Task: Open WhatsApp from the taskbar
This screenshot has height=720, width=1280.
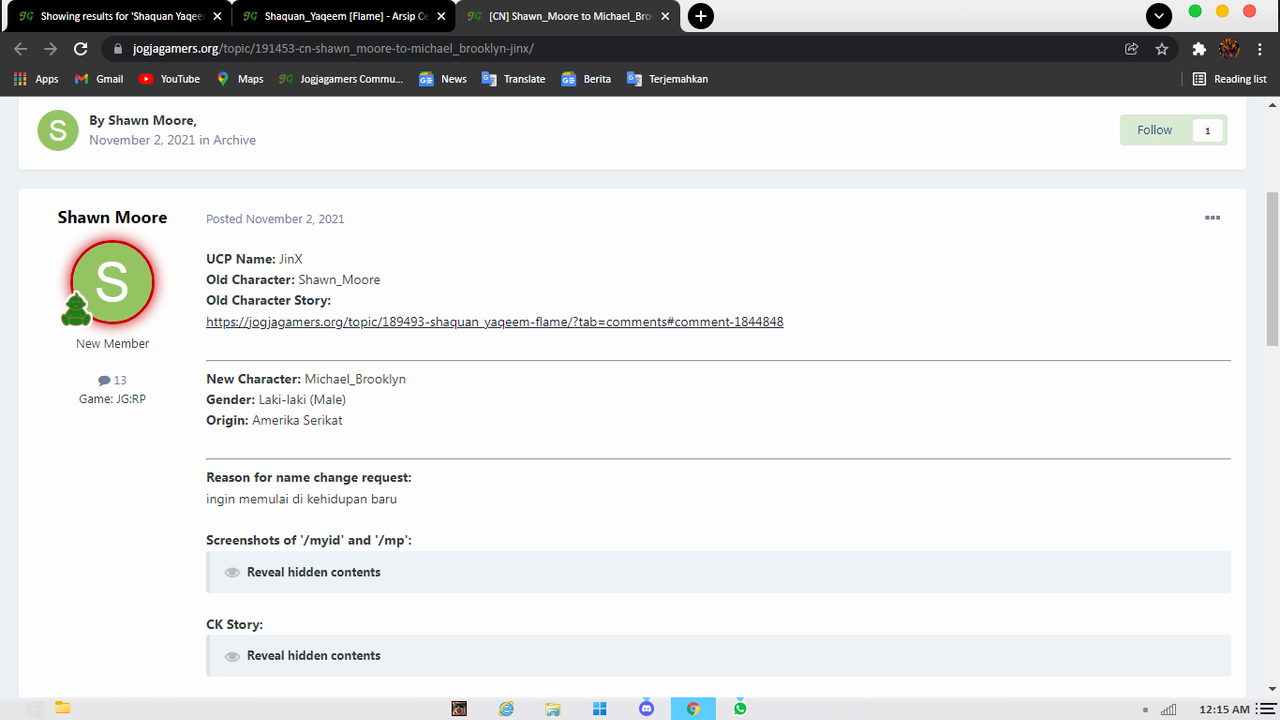Action: [x=740, y=709]
